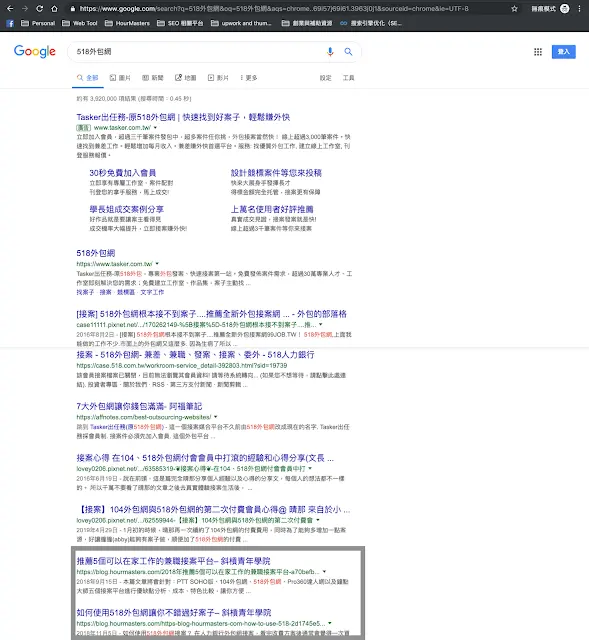Open the 推薦5個可以在家工作的兼職接案平台 result

pyautogui.click(x=173, y=561)
